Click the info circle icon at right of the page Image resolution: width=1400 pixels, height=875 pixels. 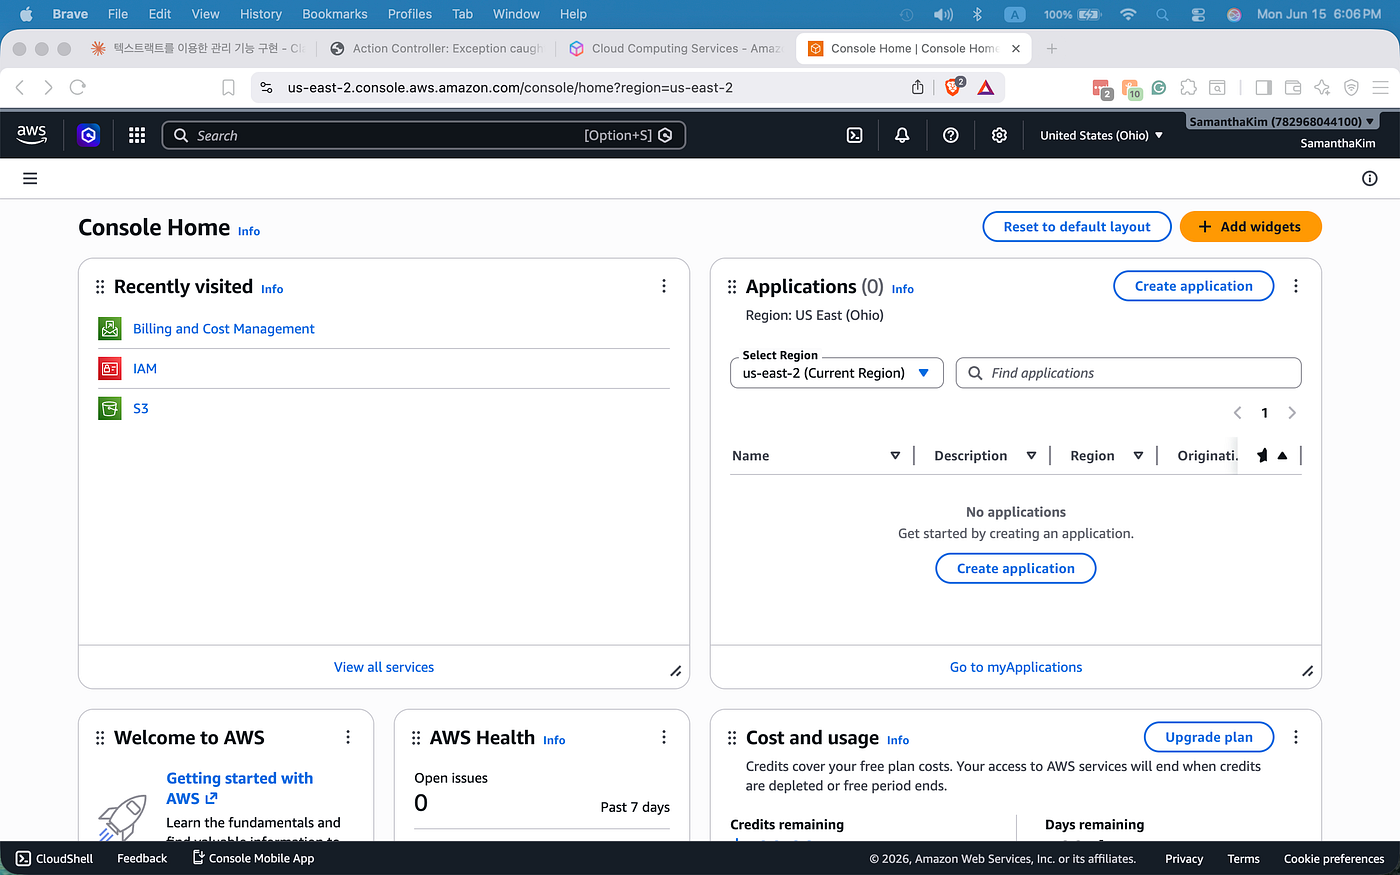pos(1370,178)
